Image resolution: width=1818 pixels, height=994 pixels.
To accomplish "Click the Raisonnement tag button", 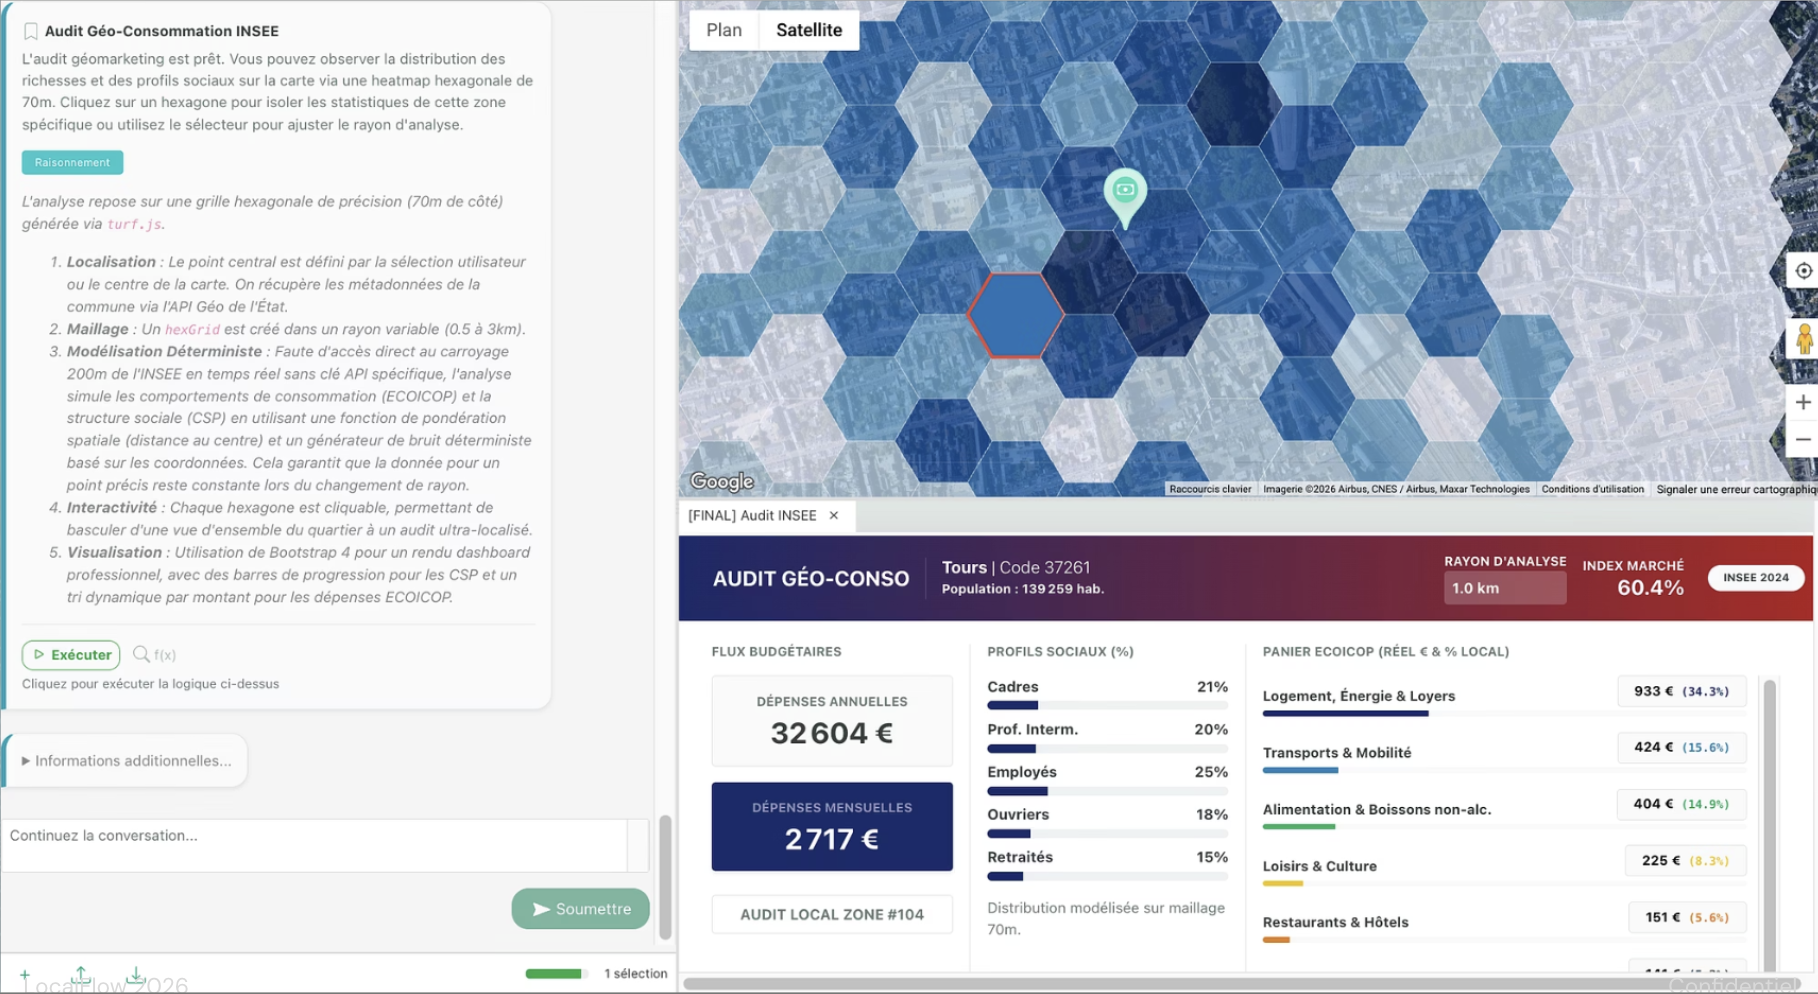I will pos(72,162).
